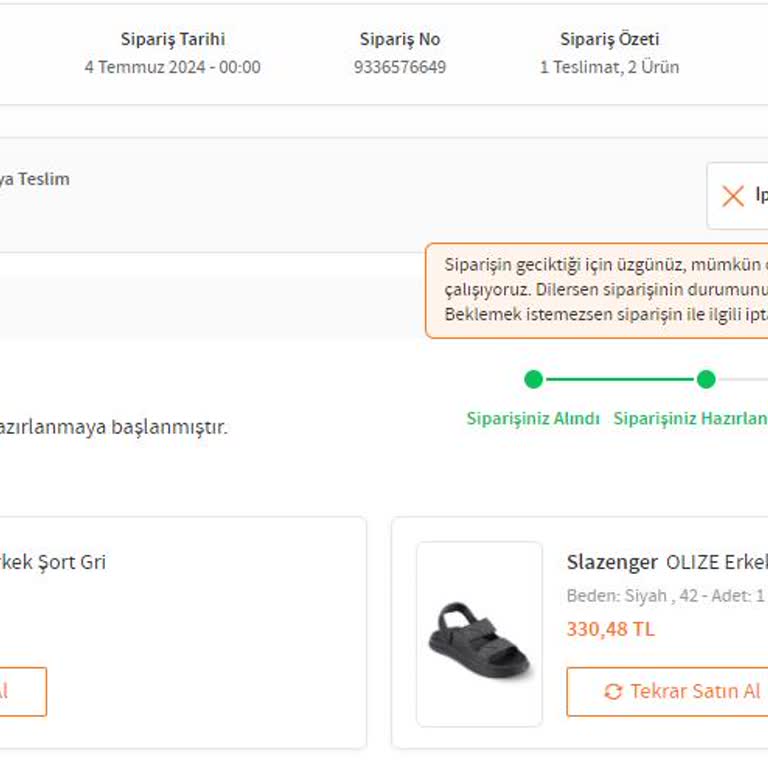Click the Sipariş No heading
Viewport: 768px width, 768px height.
400,39
